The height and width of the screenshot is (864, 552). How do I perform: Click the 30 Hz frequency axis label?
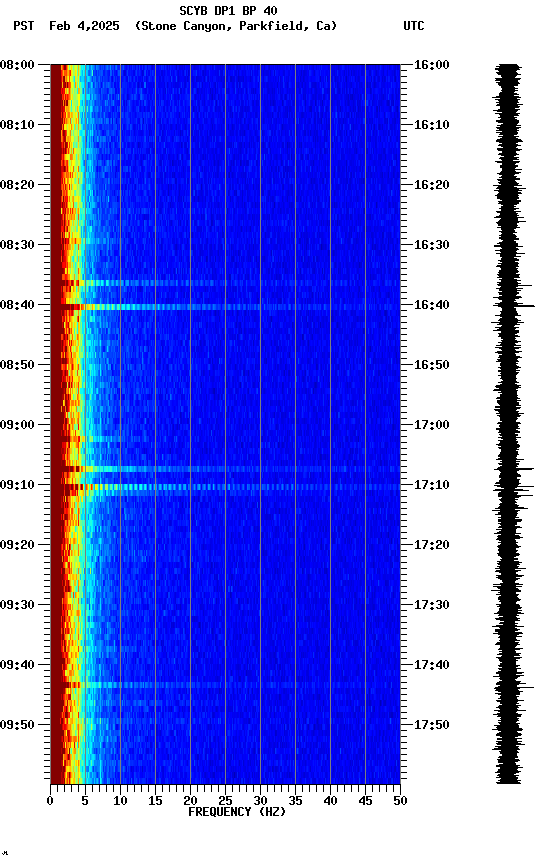click(260, 801)
